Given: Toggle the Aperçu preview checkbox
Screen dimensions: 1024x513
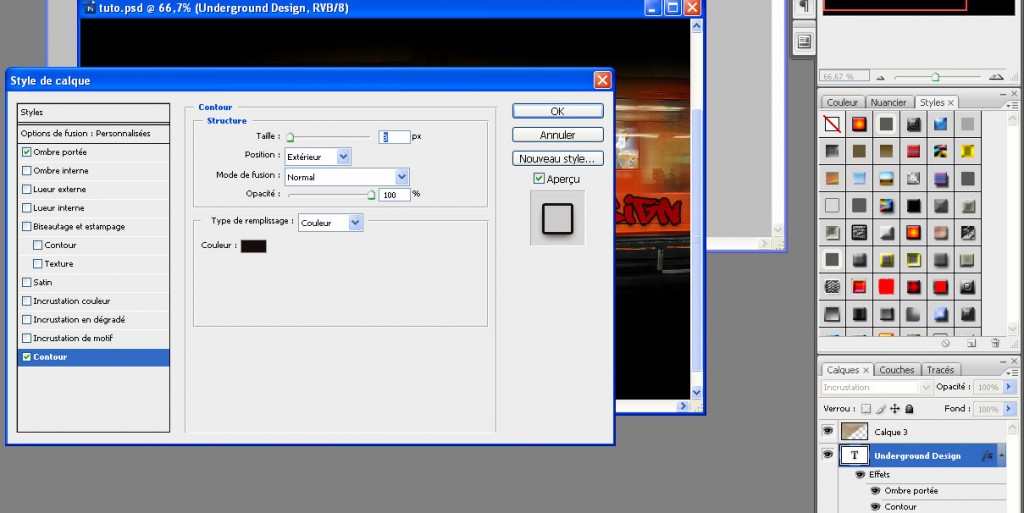Looking at the screenshot, I should coord(539,179).
